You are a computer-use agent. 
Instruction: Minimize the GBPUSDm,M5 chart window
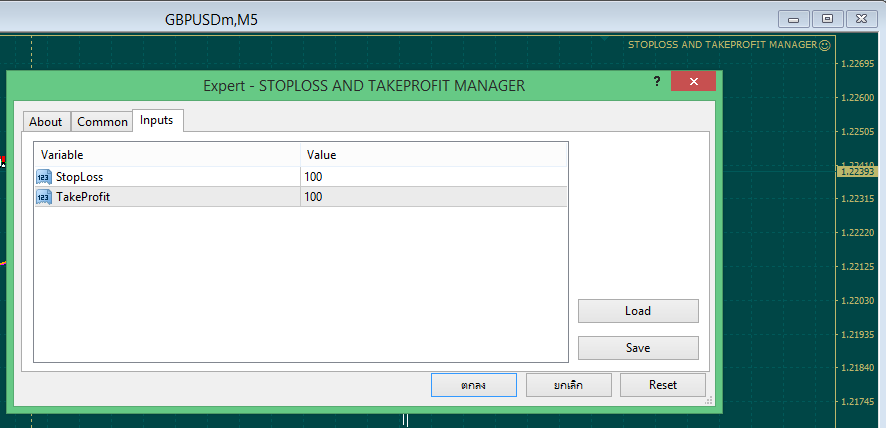(793, 19)
